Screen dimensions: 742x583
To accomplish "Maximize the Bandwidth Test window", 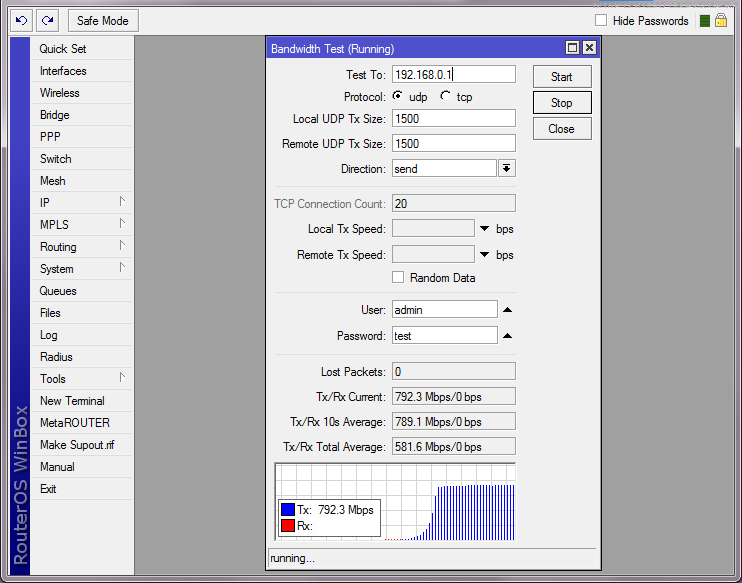I will pyautogui.click(x=572, y=48).
